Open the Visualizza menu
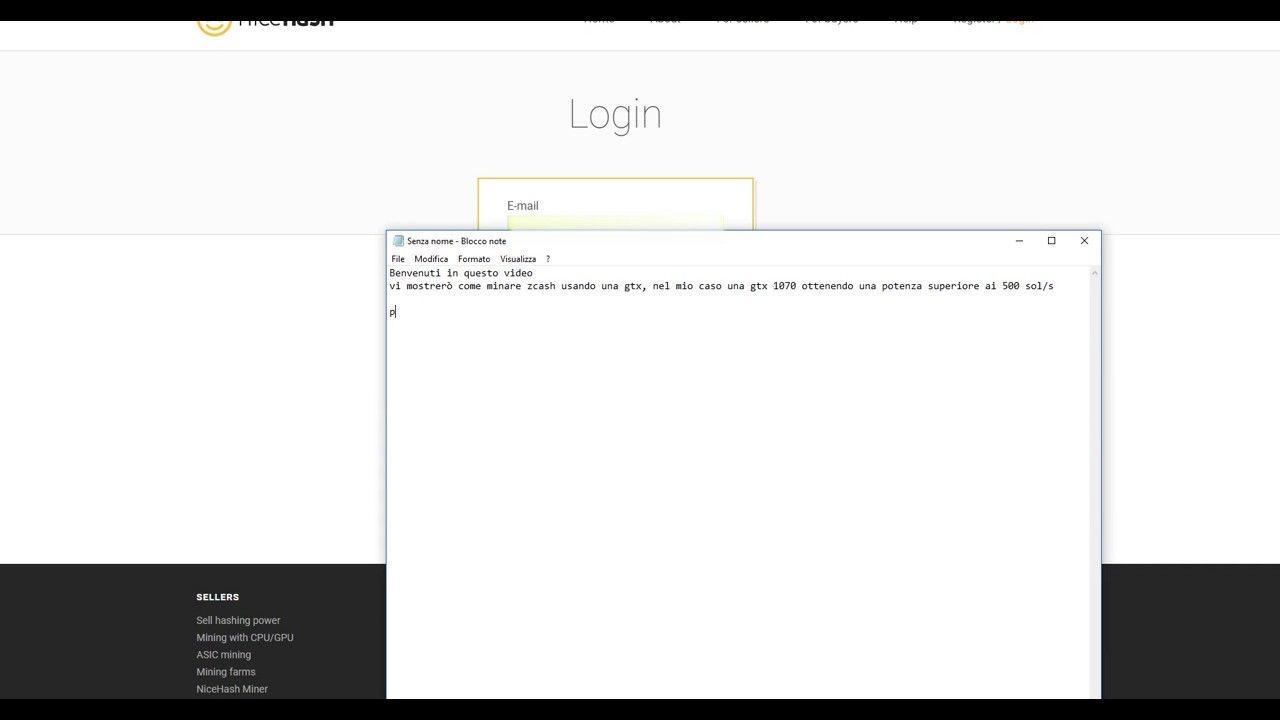The height and width of the screenshot is (720, 1280). (x=518, y=259)
